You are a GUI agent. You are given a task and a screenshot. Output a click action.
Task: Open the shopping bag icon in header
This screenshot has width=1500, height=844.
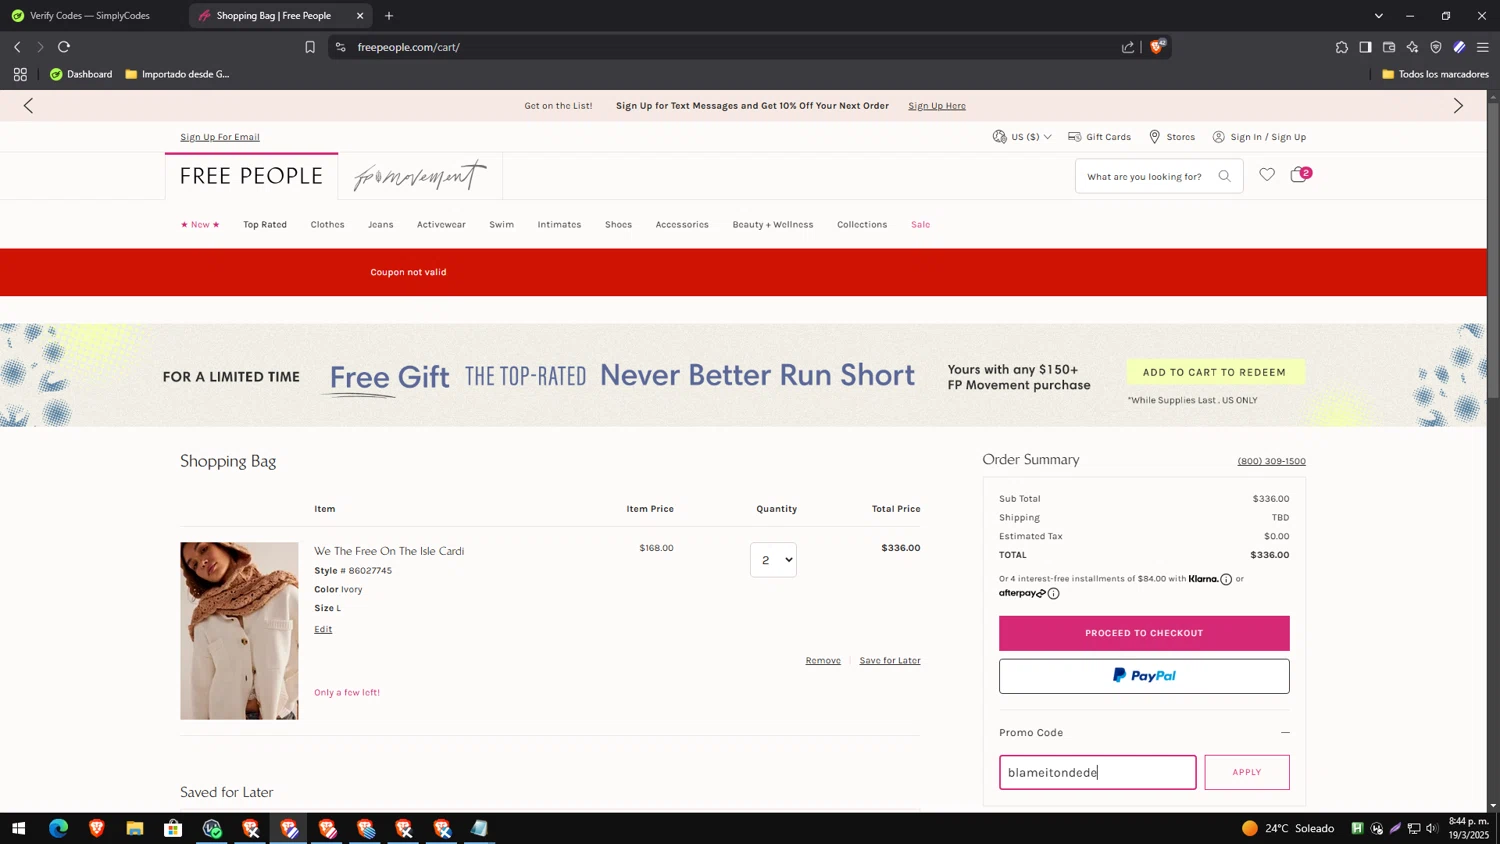point(1299,175)
